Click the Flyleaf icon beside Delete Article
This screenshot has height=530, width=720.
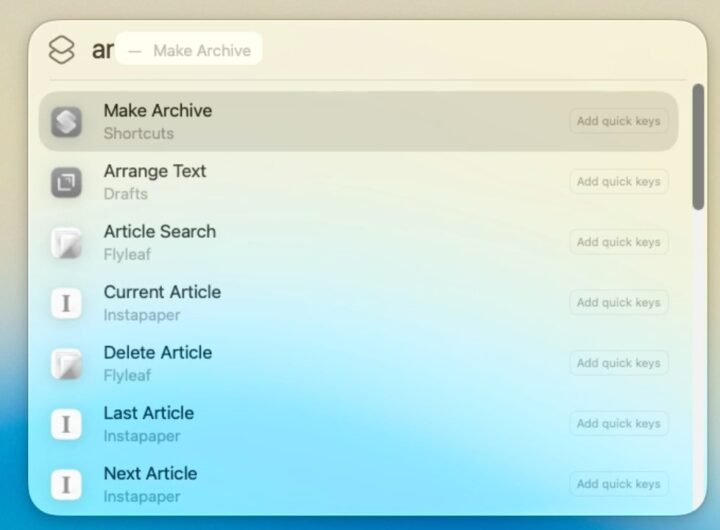click(66, 364)
